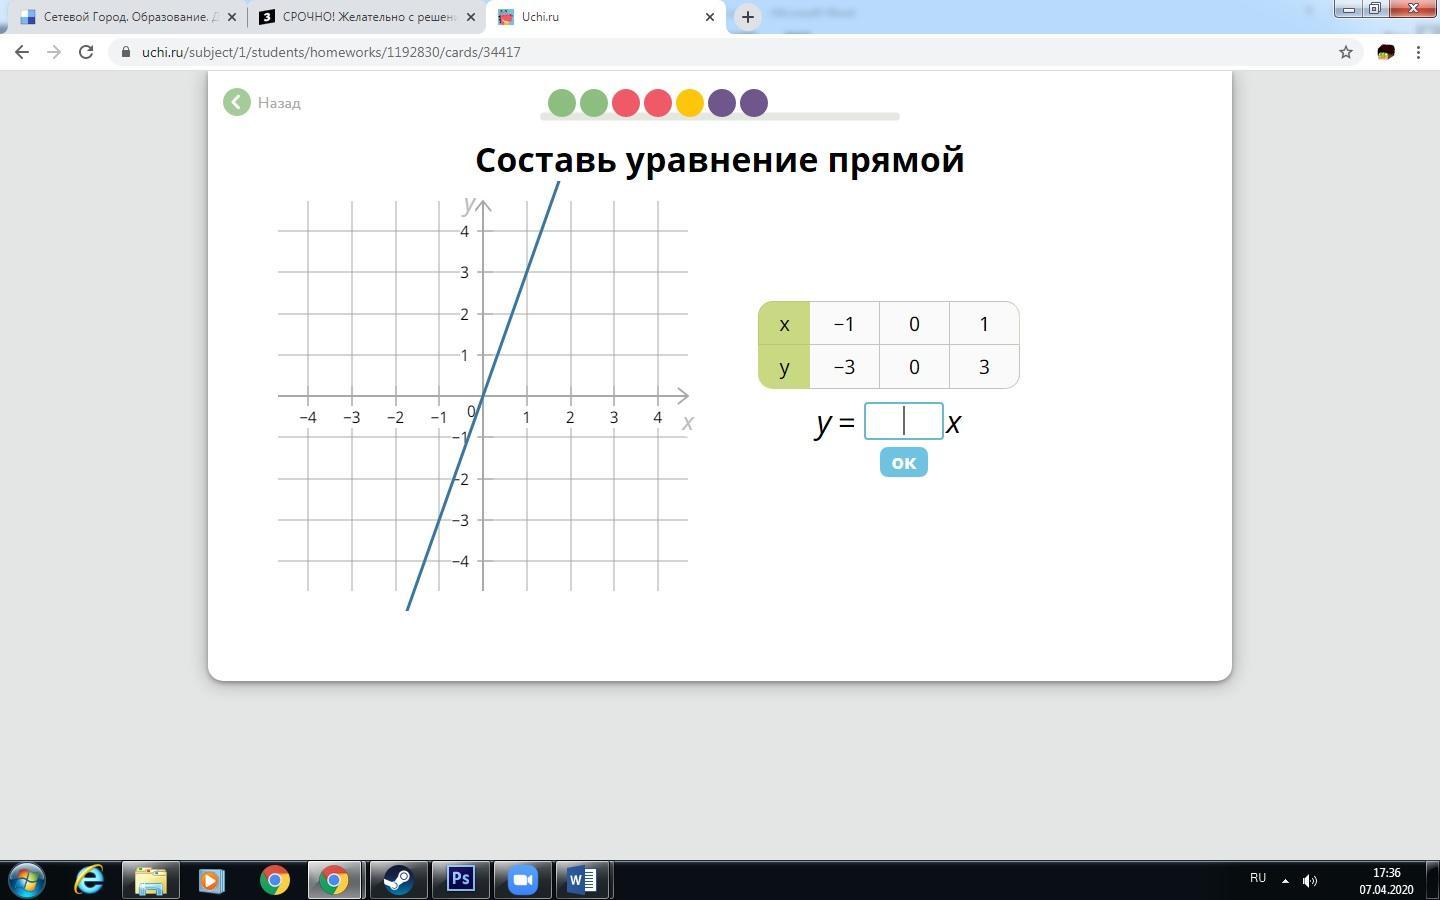Click the heading Составь уравнение прямой
The width and height of the screenshot is (1440, 900).
tap(720, 160)
